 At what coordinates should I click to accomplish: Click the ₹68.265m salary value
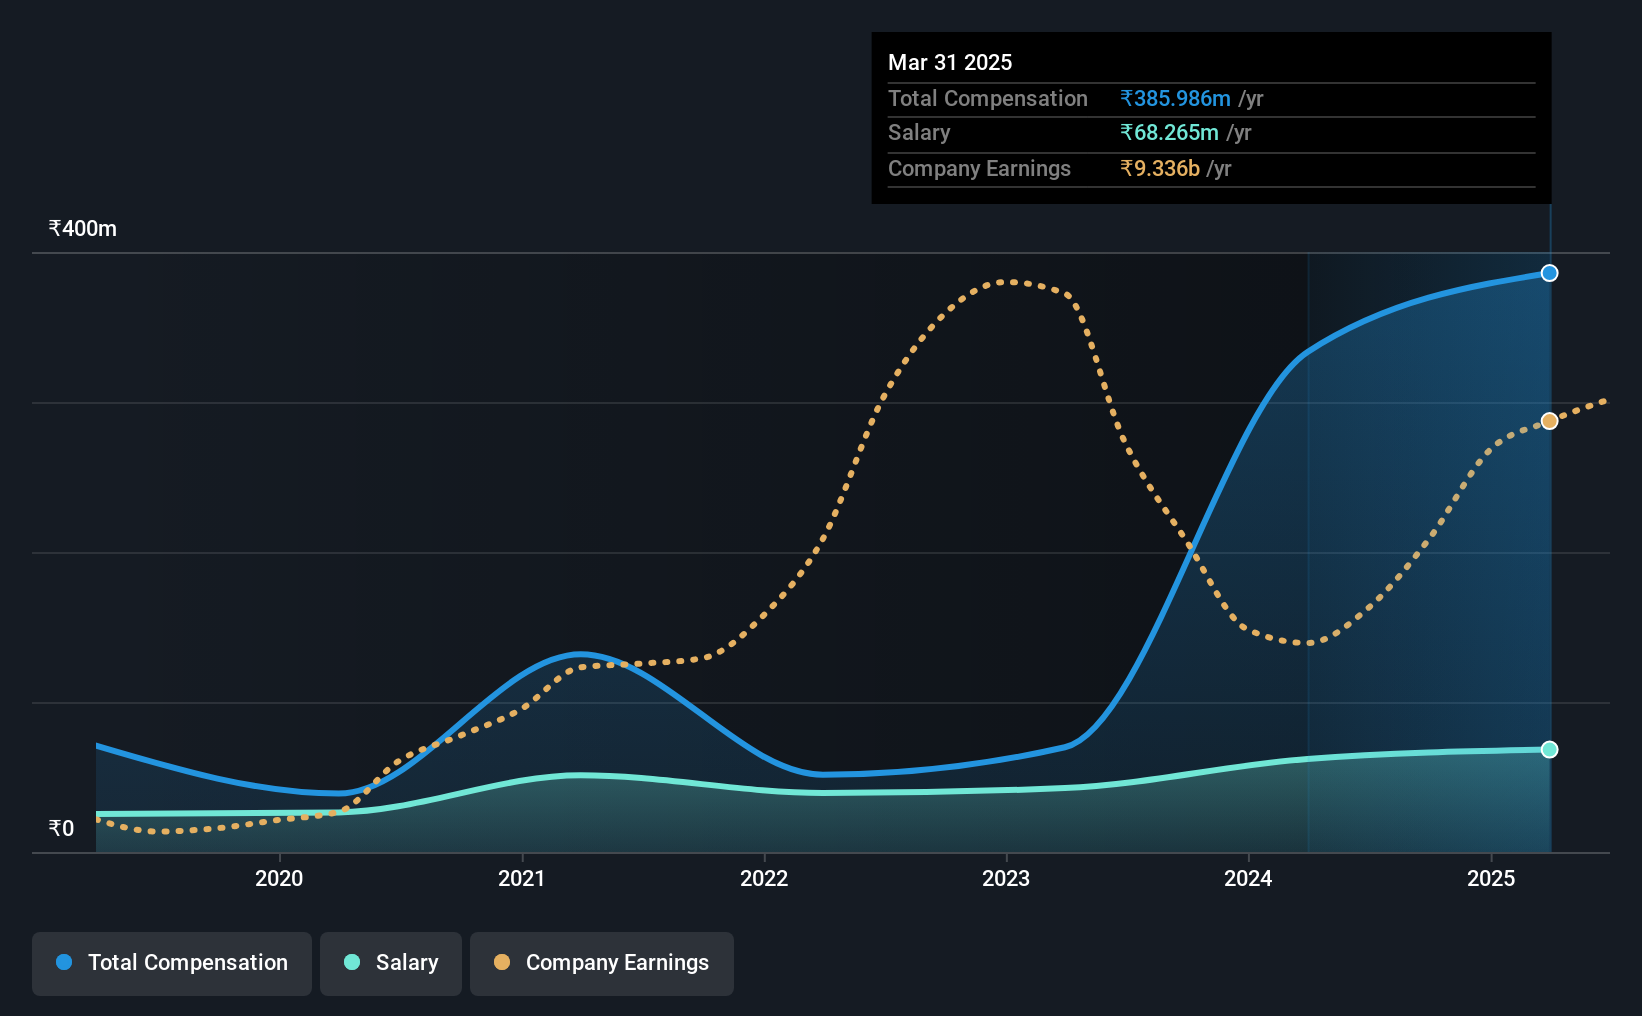coord(1169,132)
